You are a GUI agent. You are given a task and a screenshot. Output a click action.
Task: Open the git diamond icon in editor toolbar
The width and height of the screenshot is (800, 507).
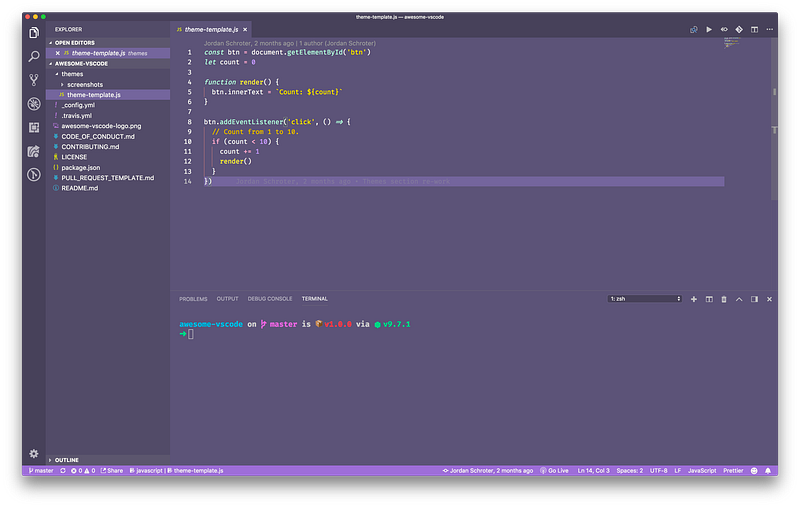(739, 30)
